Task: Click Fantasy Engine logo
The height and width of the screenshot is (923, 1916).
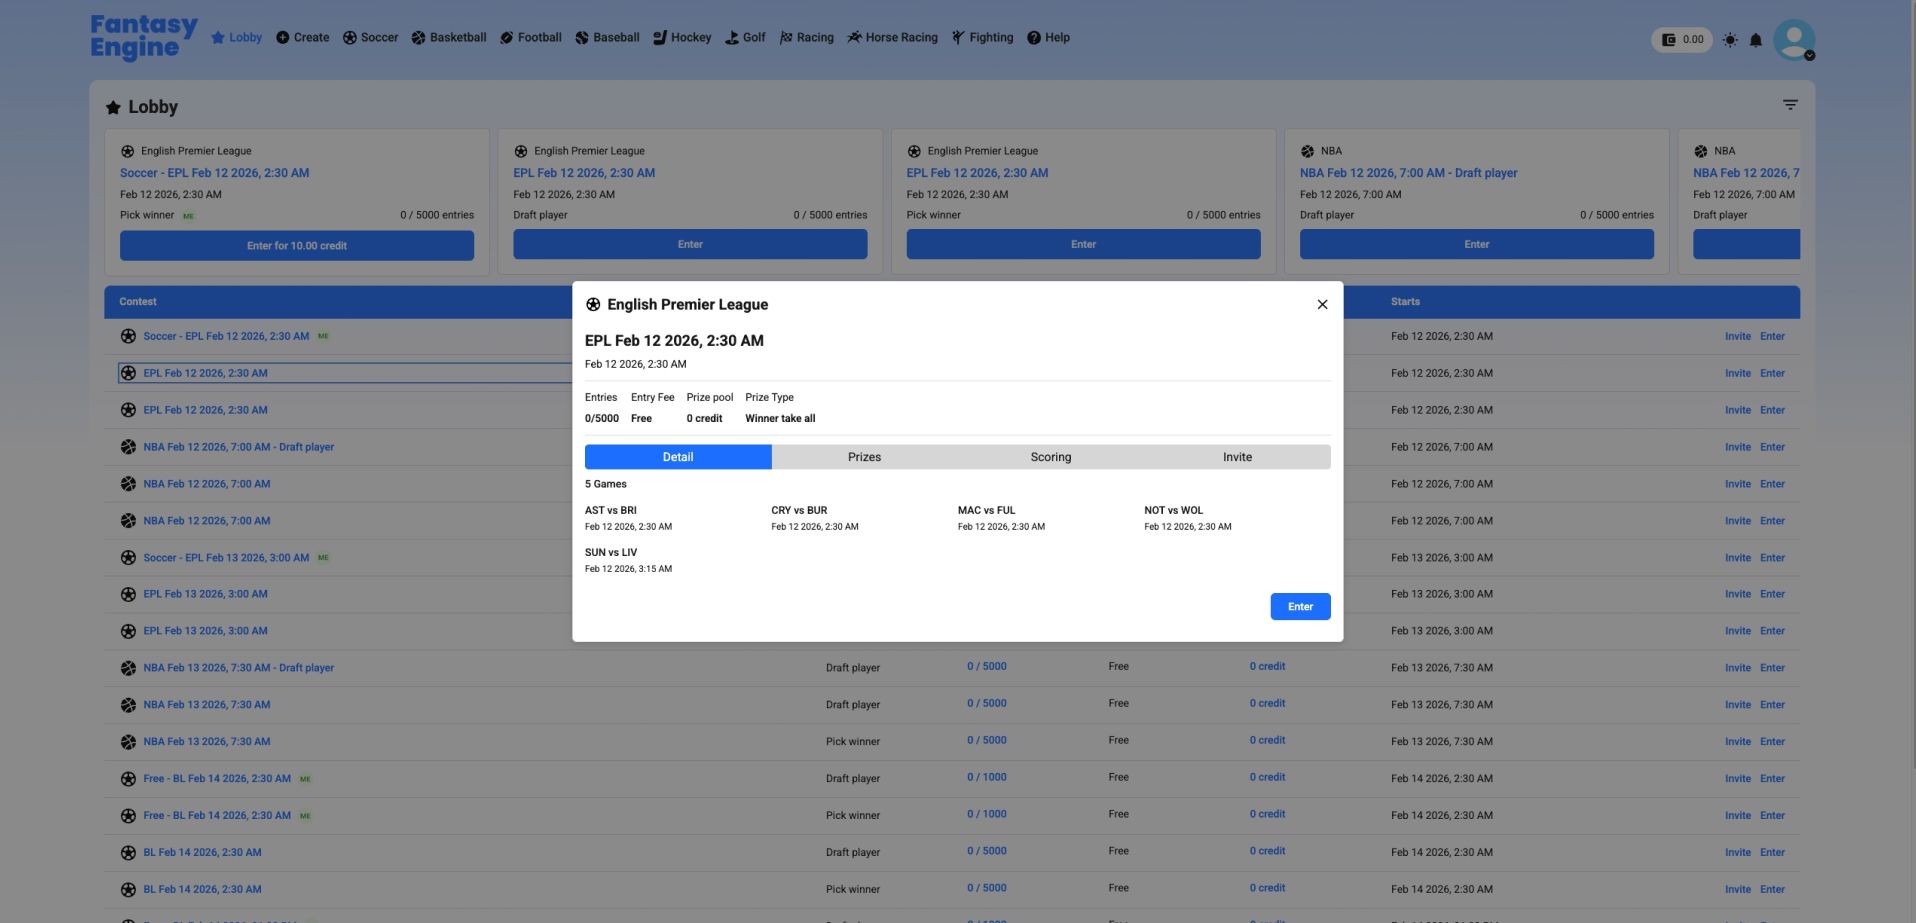Action: tap(144, 37)
